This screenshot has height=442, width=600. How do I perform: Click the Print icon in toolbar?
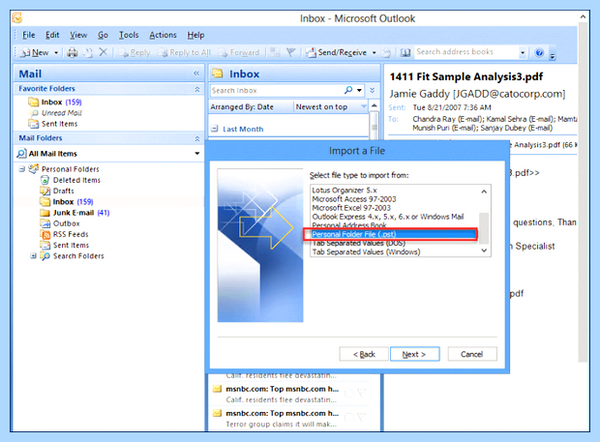pos(72,52)
